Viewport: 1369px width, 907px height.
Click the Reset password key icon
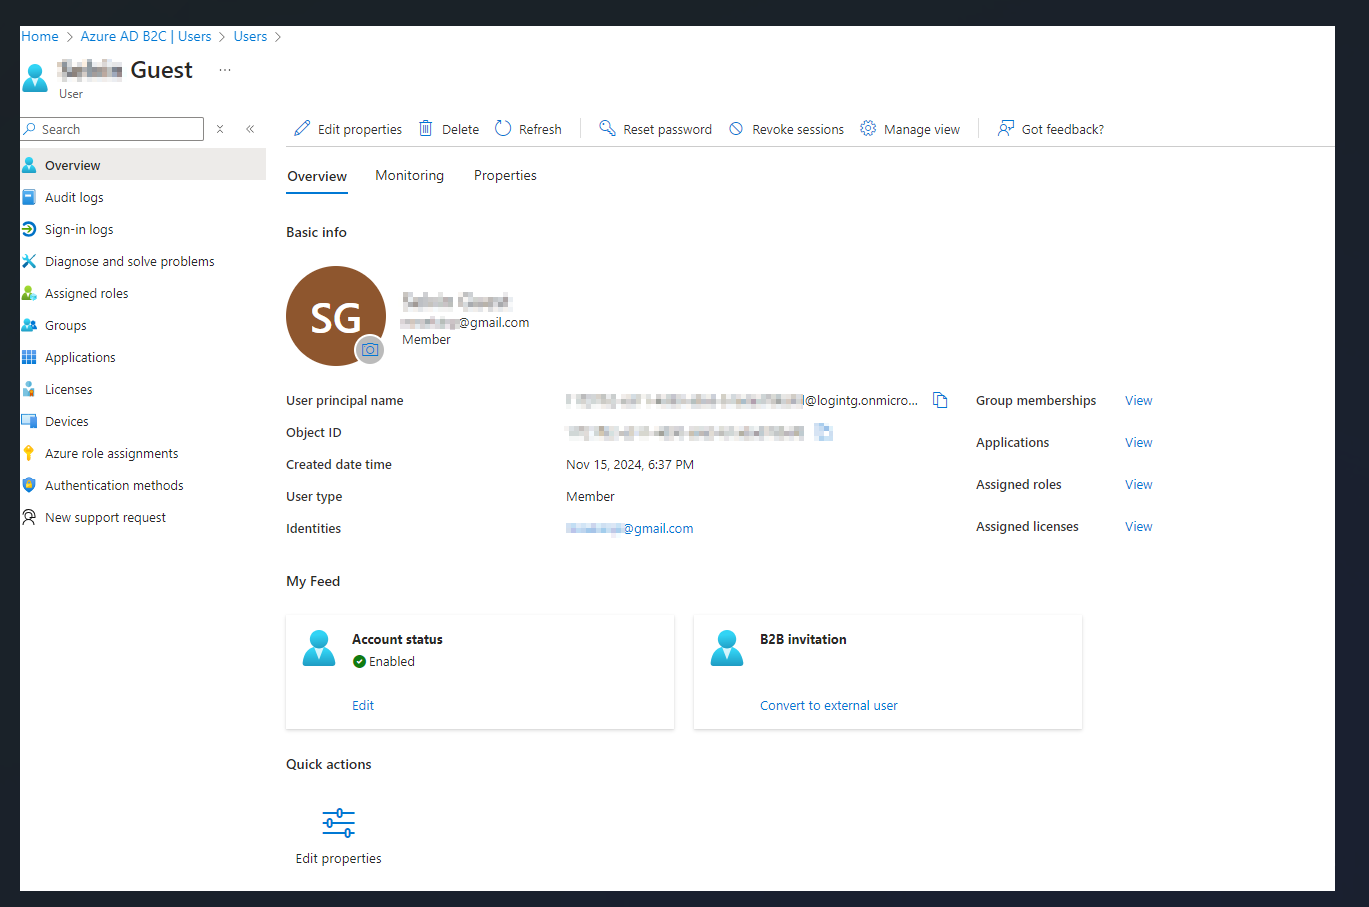click(607, 128)
